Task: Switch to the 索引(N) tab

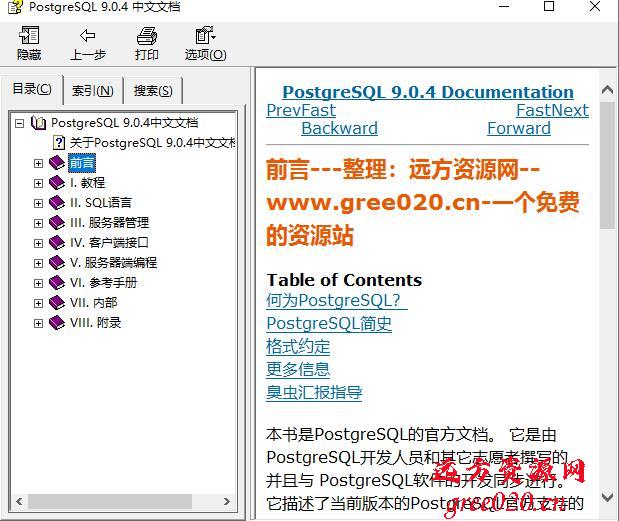Action: point(92,91)
